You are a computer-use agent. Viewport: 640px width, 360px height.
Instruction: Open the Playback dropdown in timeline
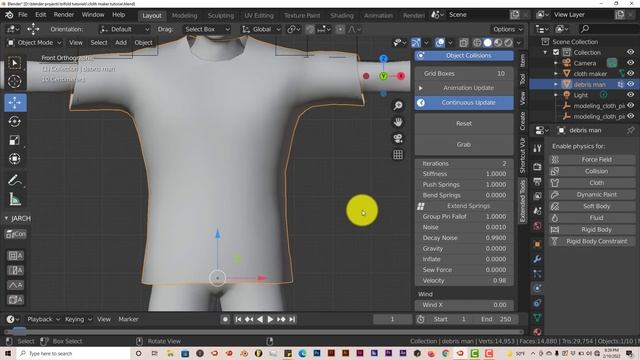[x=43, y=319]
